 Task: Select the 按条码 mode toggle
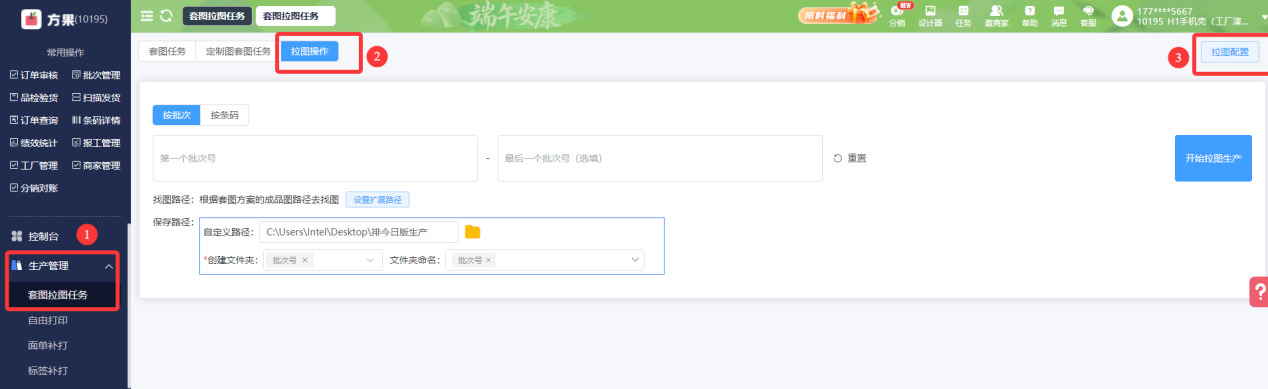(224, 115)
